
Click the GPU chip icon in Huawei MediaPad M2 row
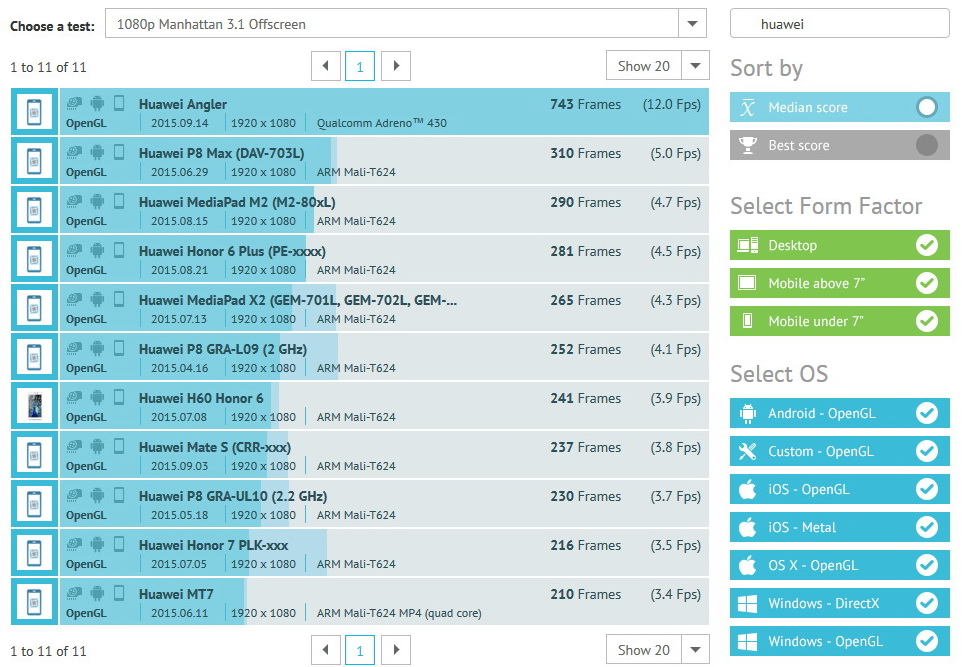(x=74, y=201)
